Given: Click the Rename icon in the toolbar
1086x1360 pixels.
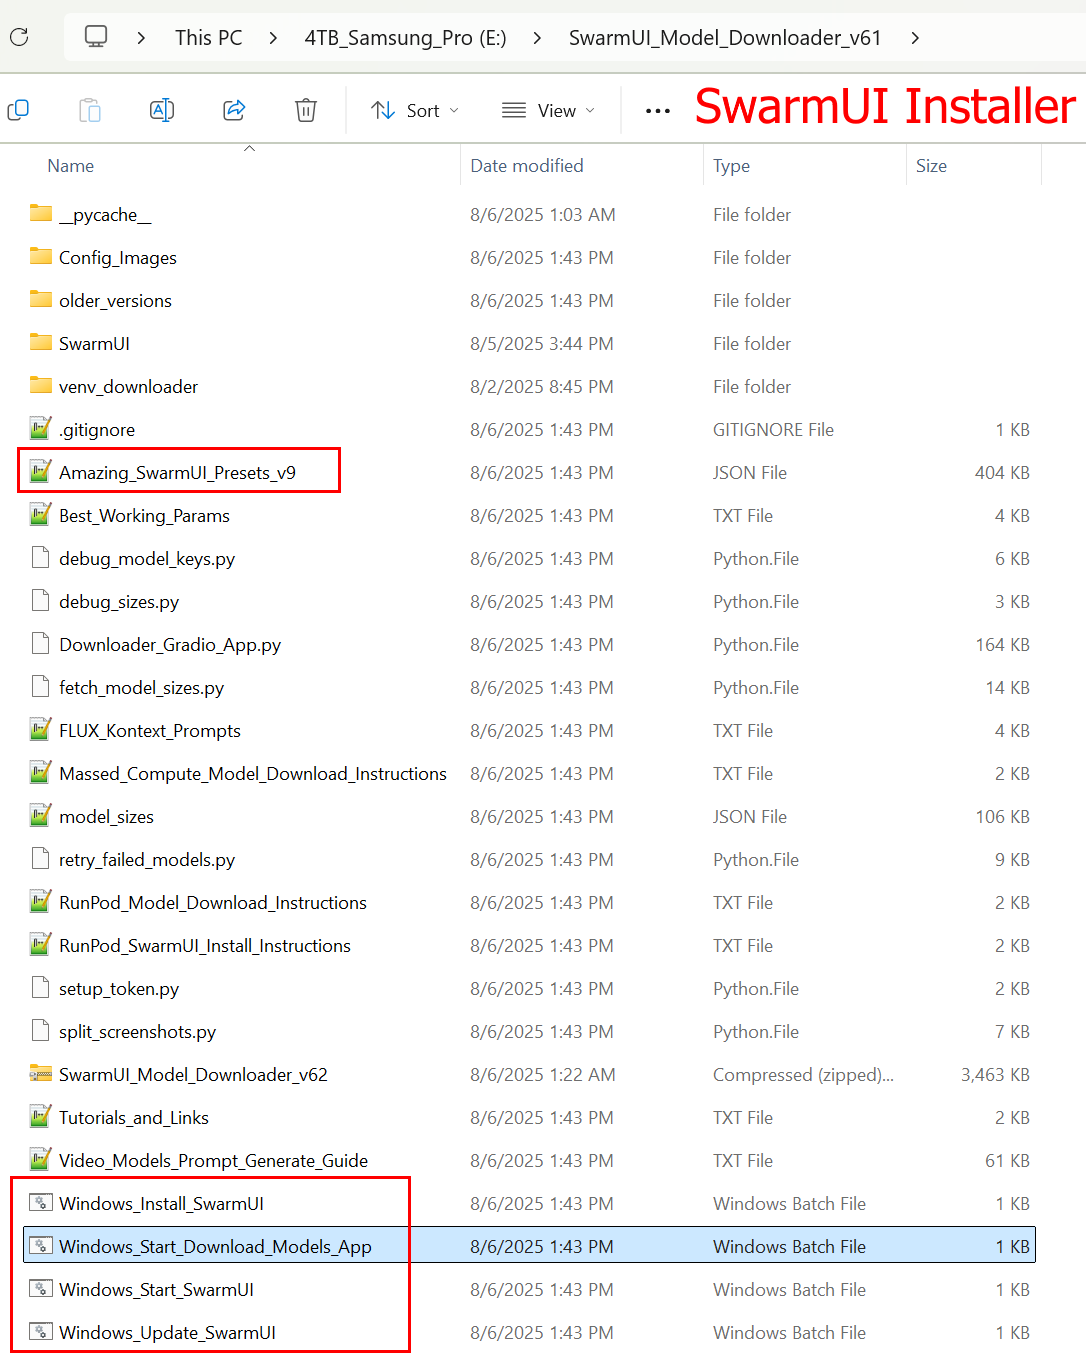Looking at the screenshot, I should point(162,110).
